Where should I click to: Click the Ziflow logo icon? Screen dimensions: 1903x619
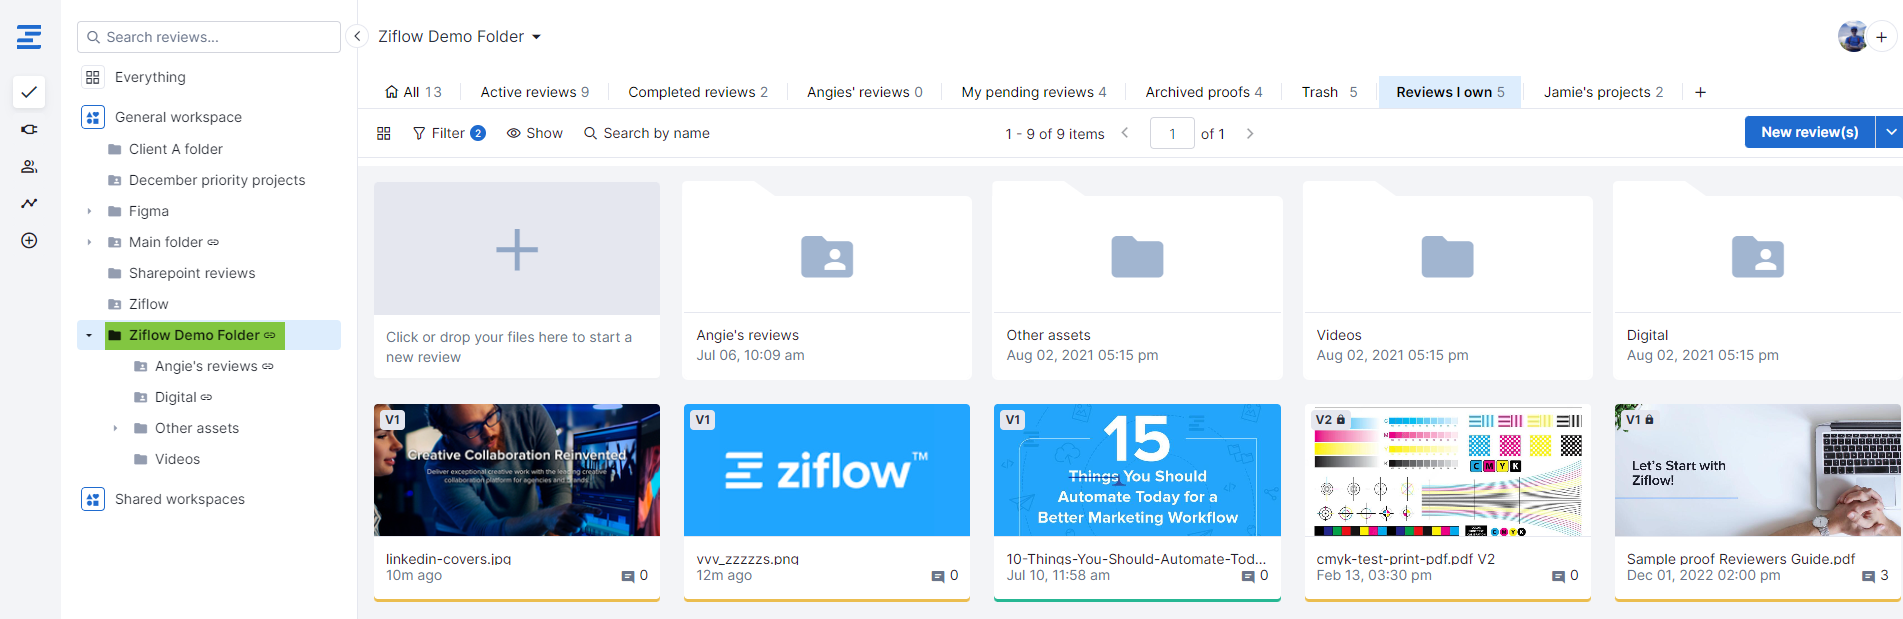coord(29,37)
